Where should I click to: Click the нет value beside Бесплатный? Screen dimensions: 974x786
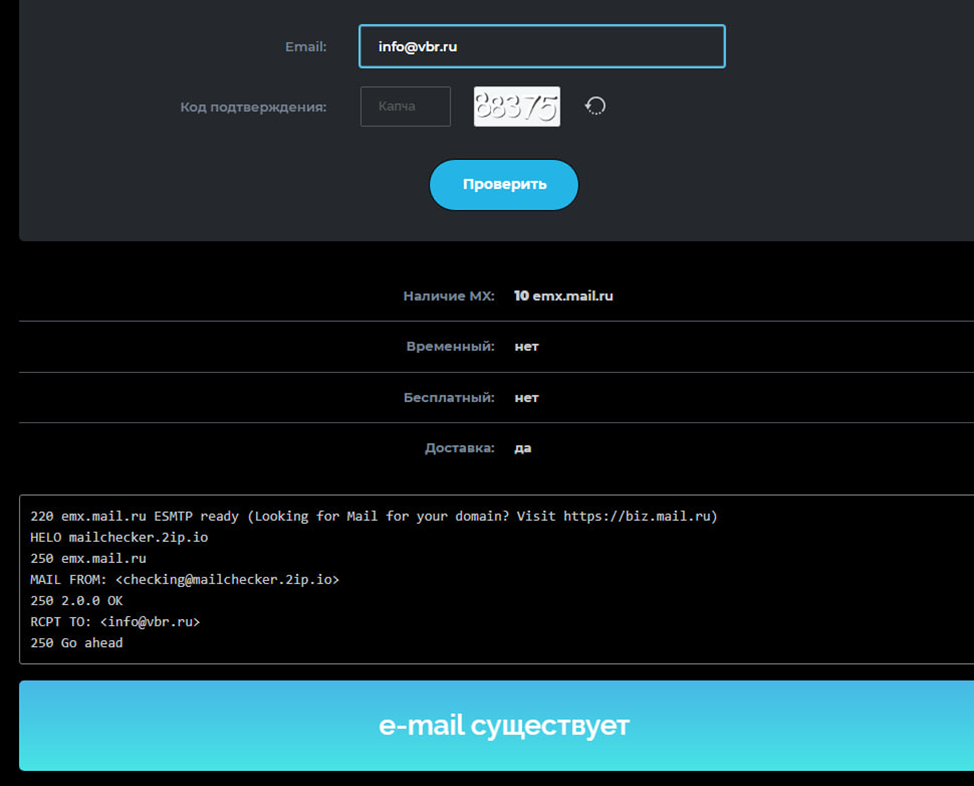tap(526, 397)
